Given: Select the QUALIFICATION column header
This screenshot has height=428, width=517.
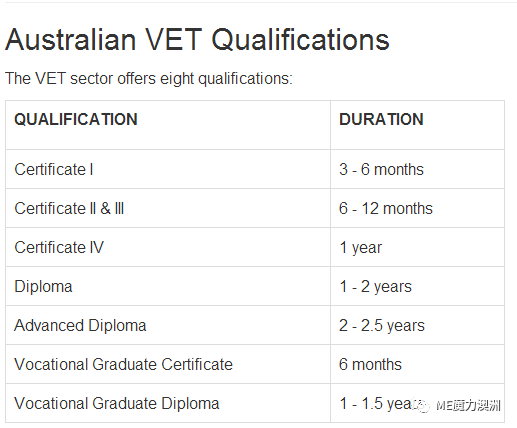Looking at the screenshot, I should point(76,119).
